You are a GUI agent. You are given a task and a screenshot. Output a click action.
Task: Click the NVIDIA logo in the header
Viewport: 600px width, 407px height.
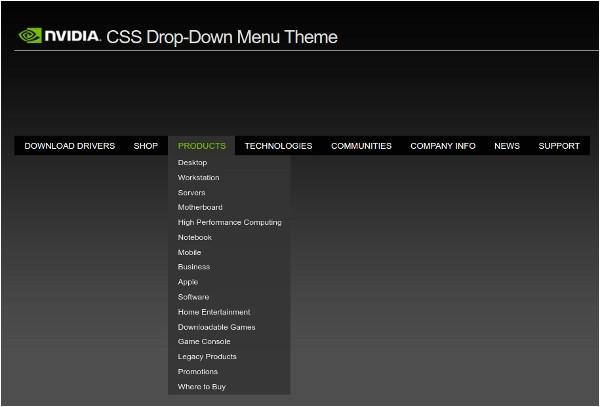(60, 36)
